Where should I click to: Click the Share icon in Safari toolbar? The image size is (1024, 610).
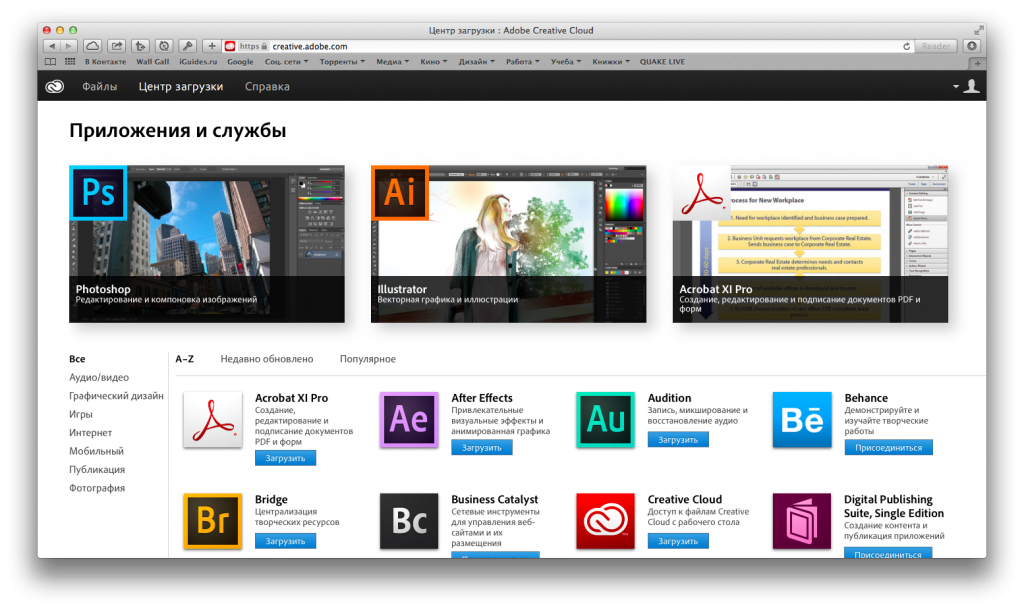pyautogui.click(x=117, y=46)
